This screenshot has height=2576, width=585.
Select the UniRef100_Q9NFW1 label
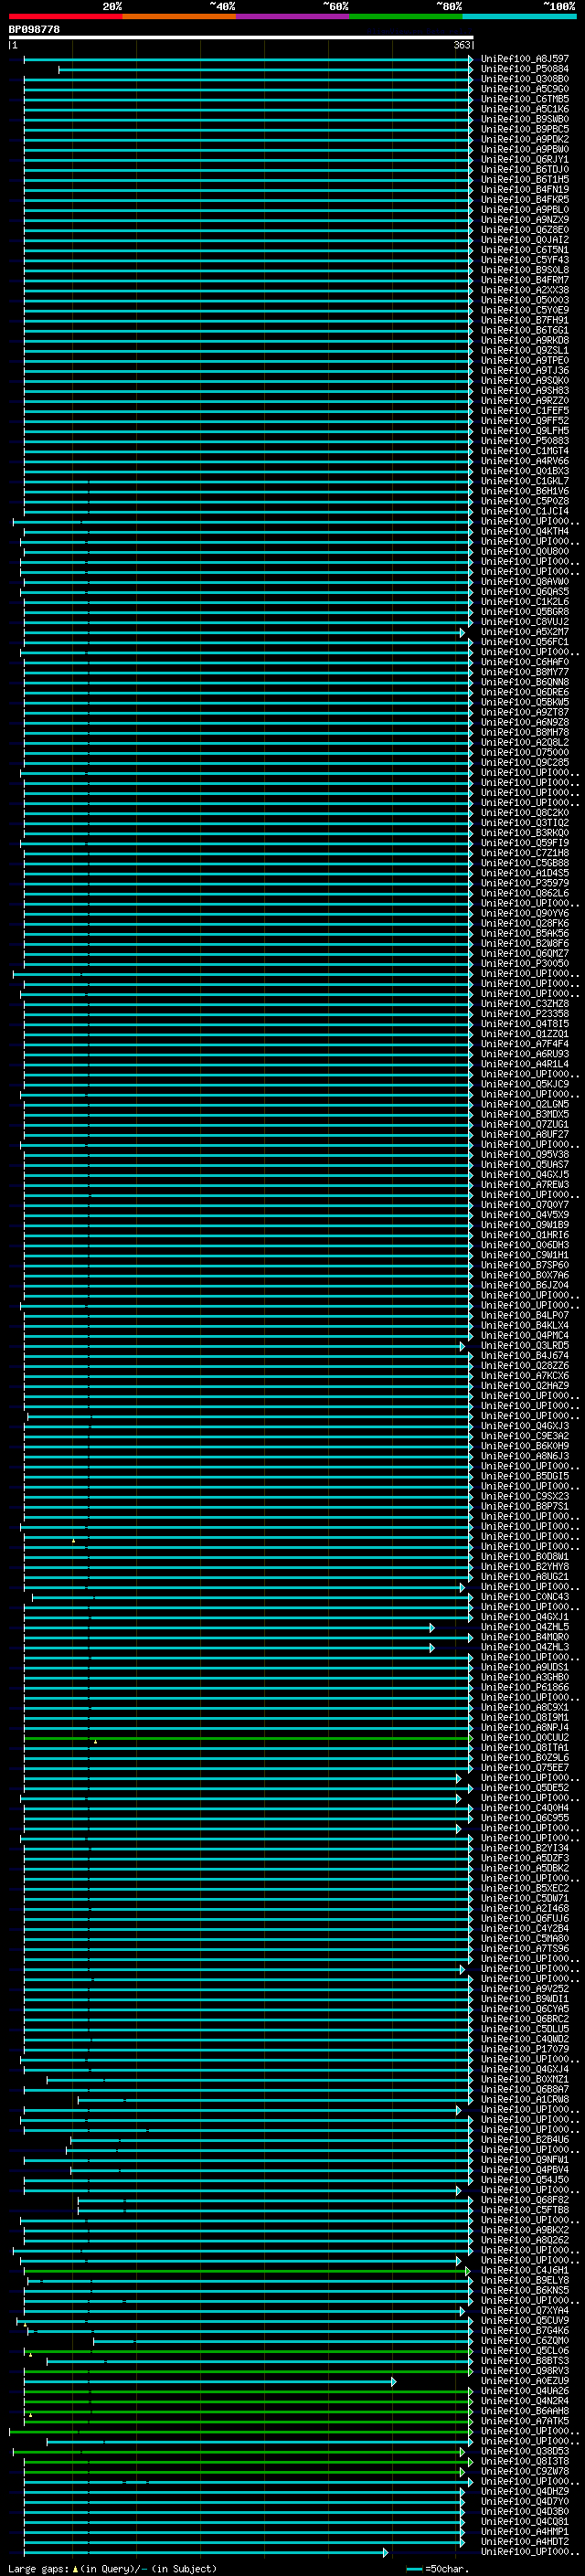tap(525, 2160)
